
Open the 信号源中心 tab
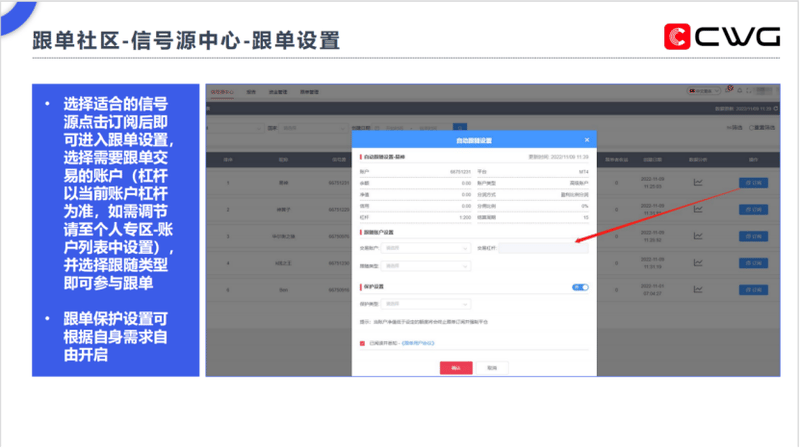222,92
